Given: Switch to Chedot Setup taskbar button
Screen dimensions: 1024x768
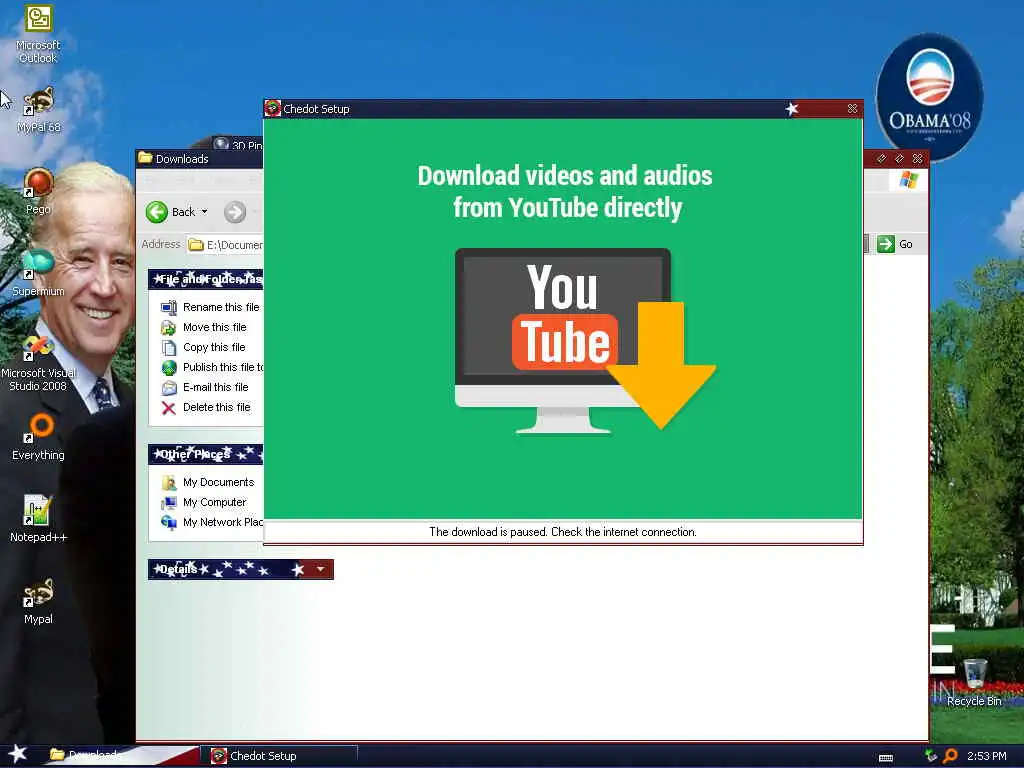Looking at the screenshot, I should [281, 756].
